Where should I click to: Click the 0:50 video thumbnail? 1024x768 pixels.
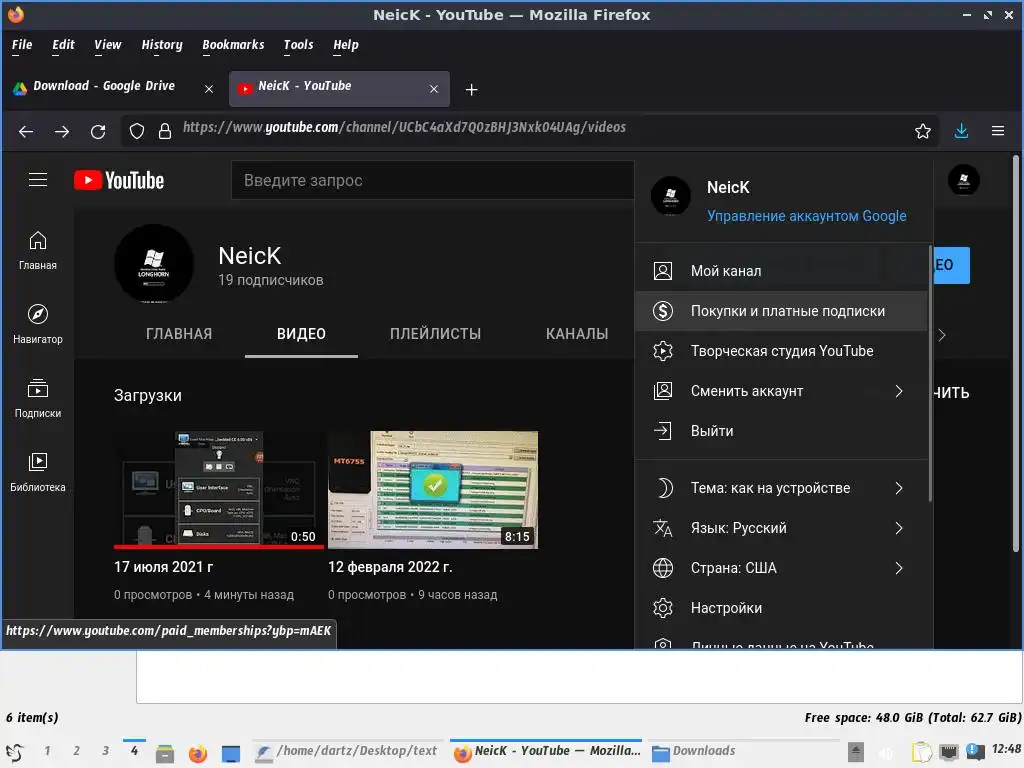point(219,490)
